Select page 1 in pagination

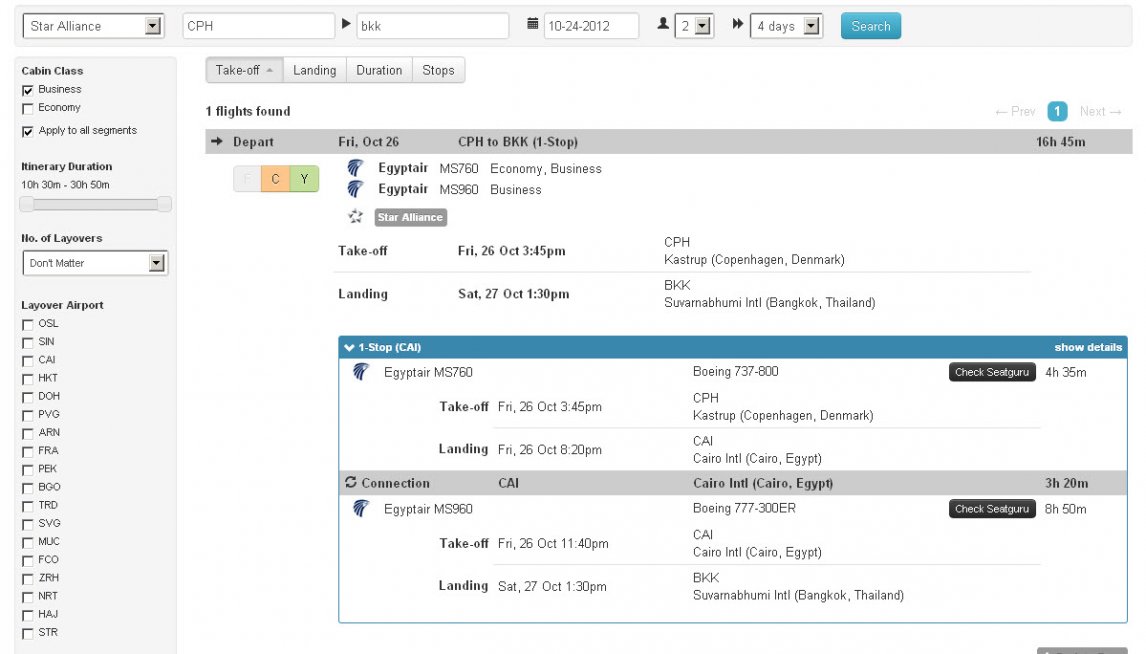pos(1057,111)
